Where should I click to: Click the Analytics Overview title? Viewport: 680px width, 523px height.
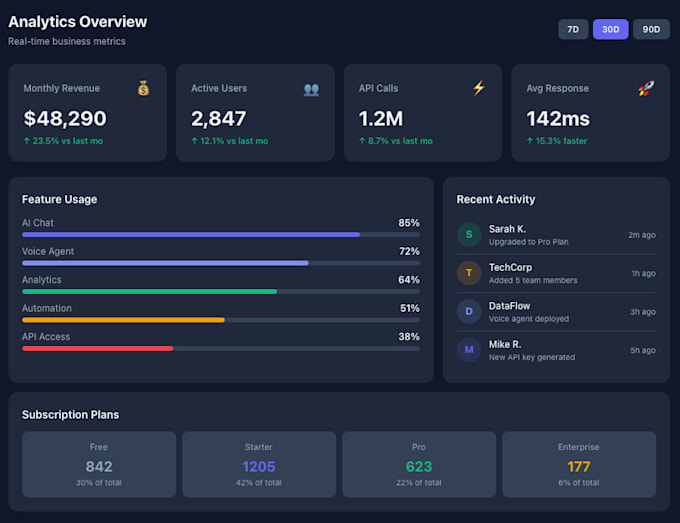(78, 22)
